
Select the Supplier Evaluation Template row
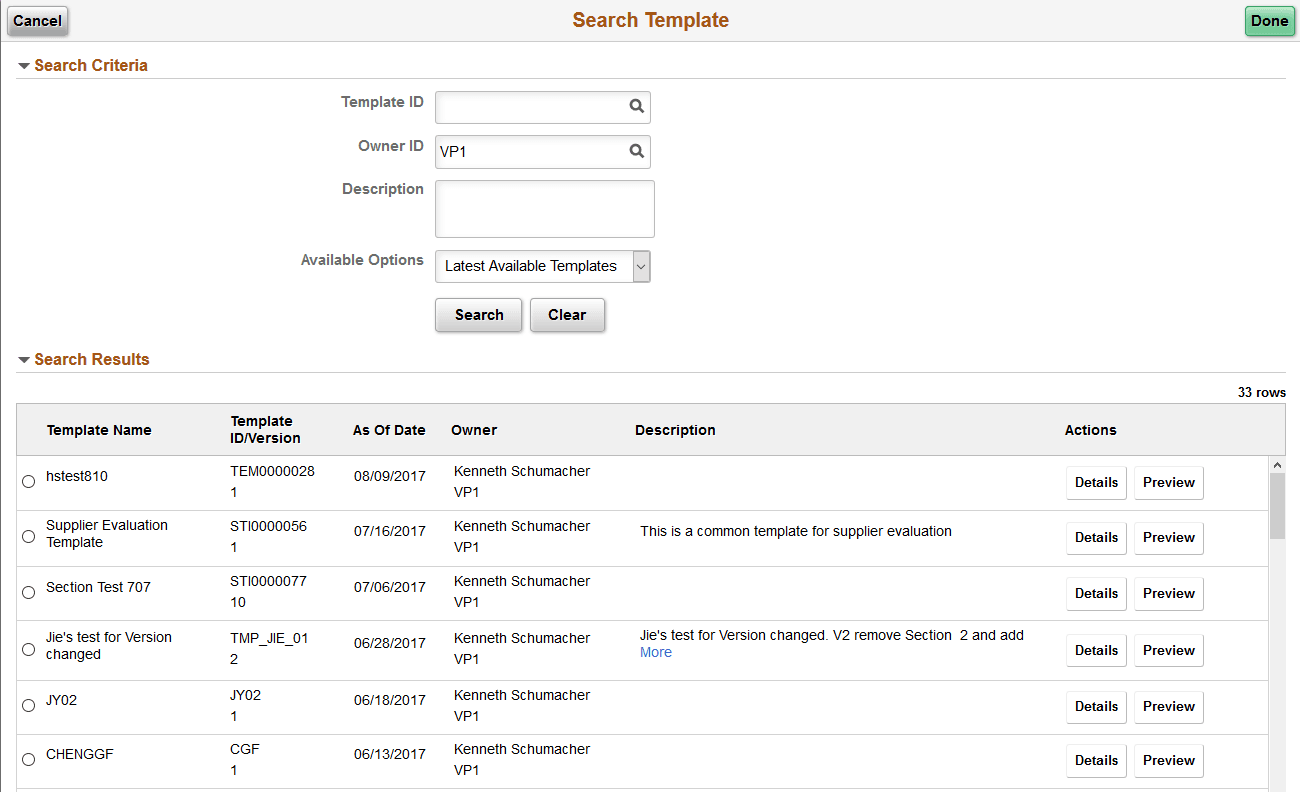(x=28, y=536)
